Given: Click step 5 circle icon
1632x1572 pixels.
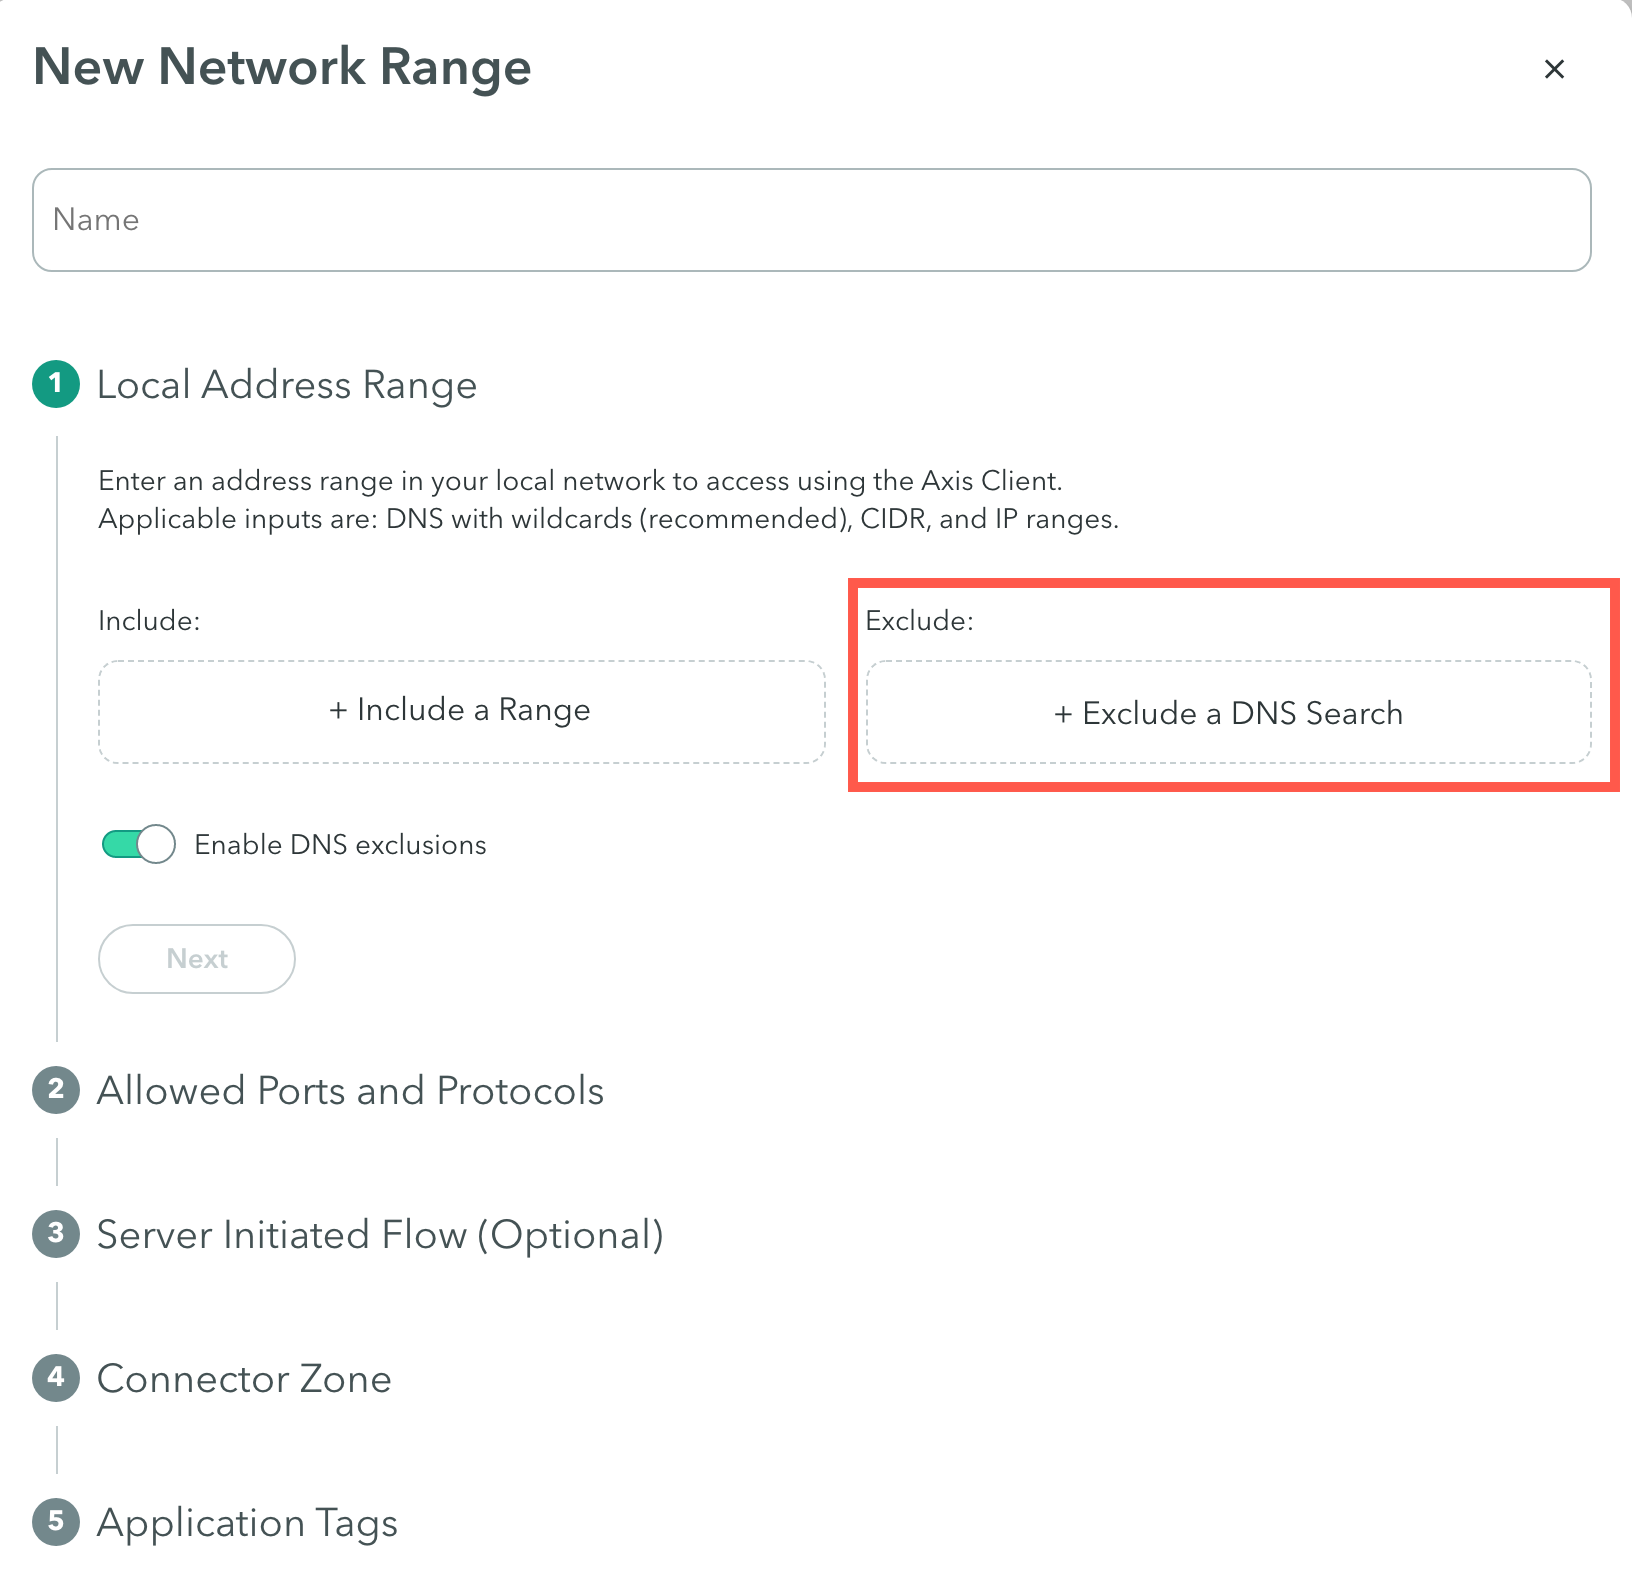Looking at the screenshot, I should point(56,1522).
